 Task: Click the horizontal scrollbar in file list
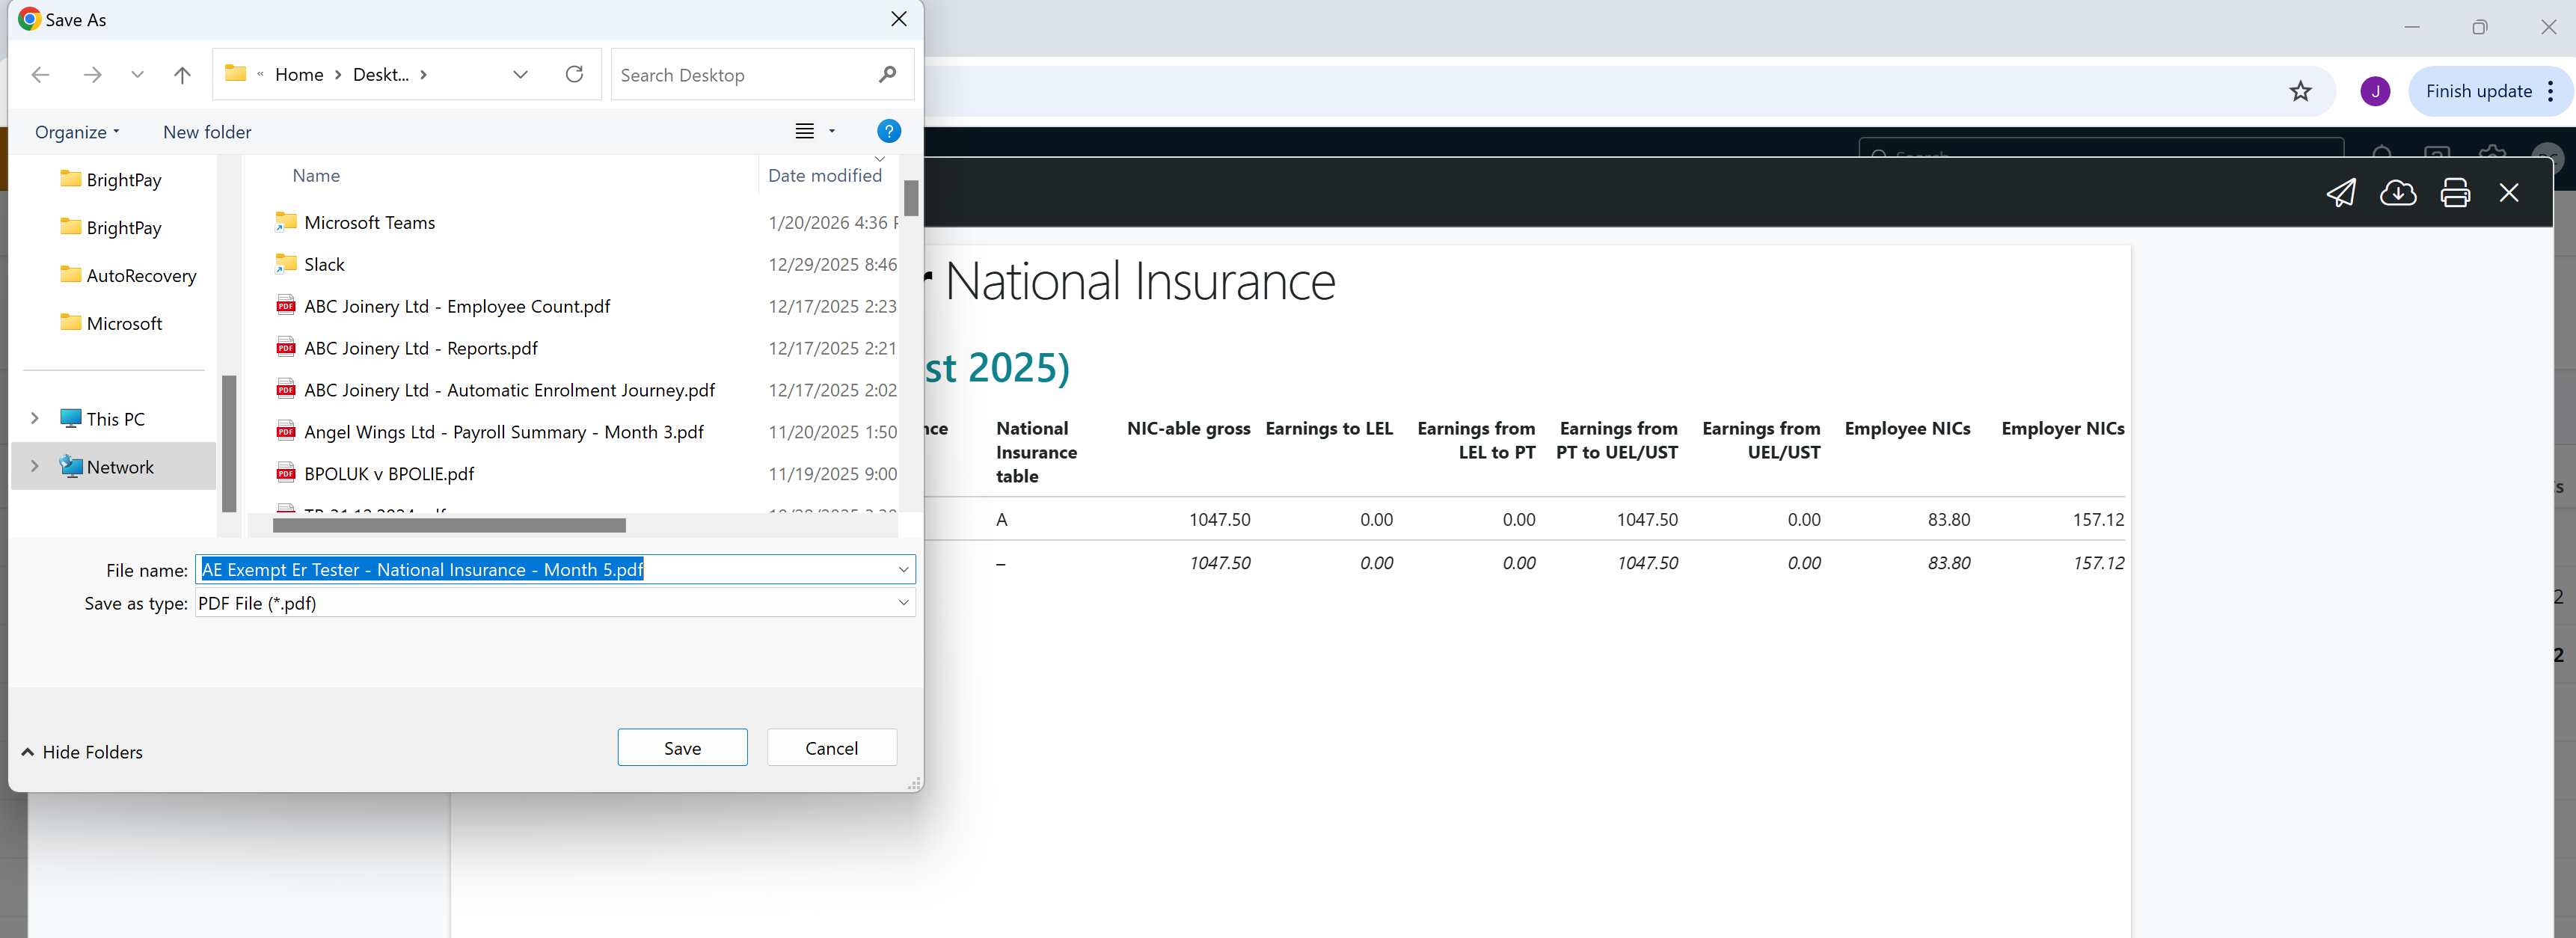(449, 525)
